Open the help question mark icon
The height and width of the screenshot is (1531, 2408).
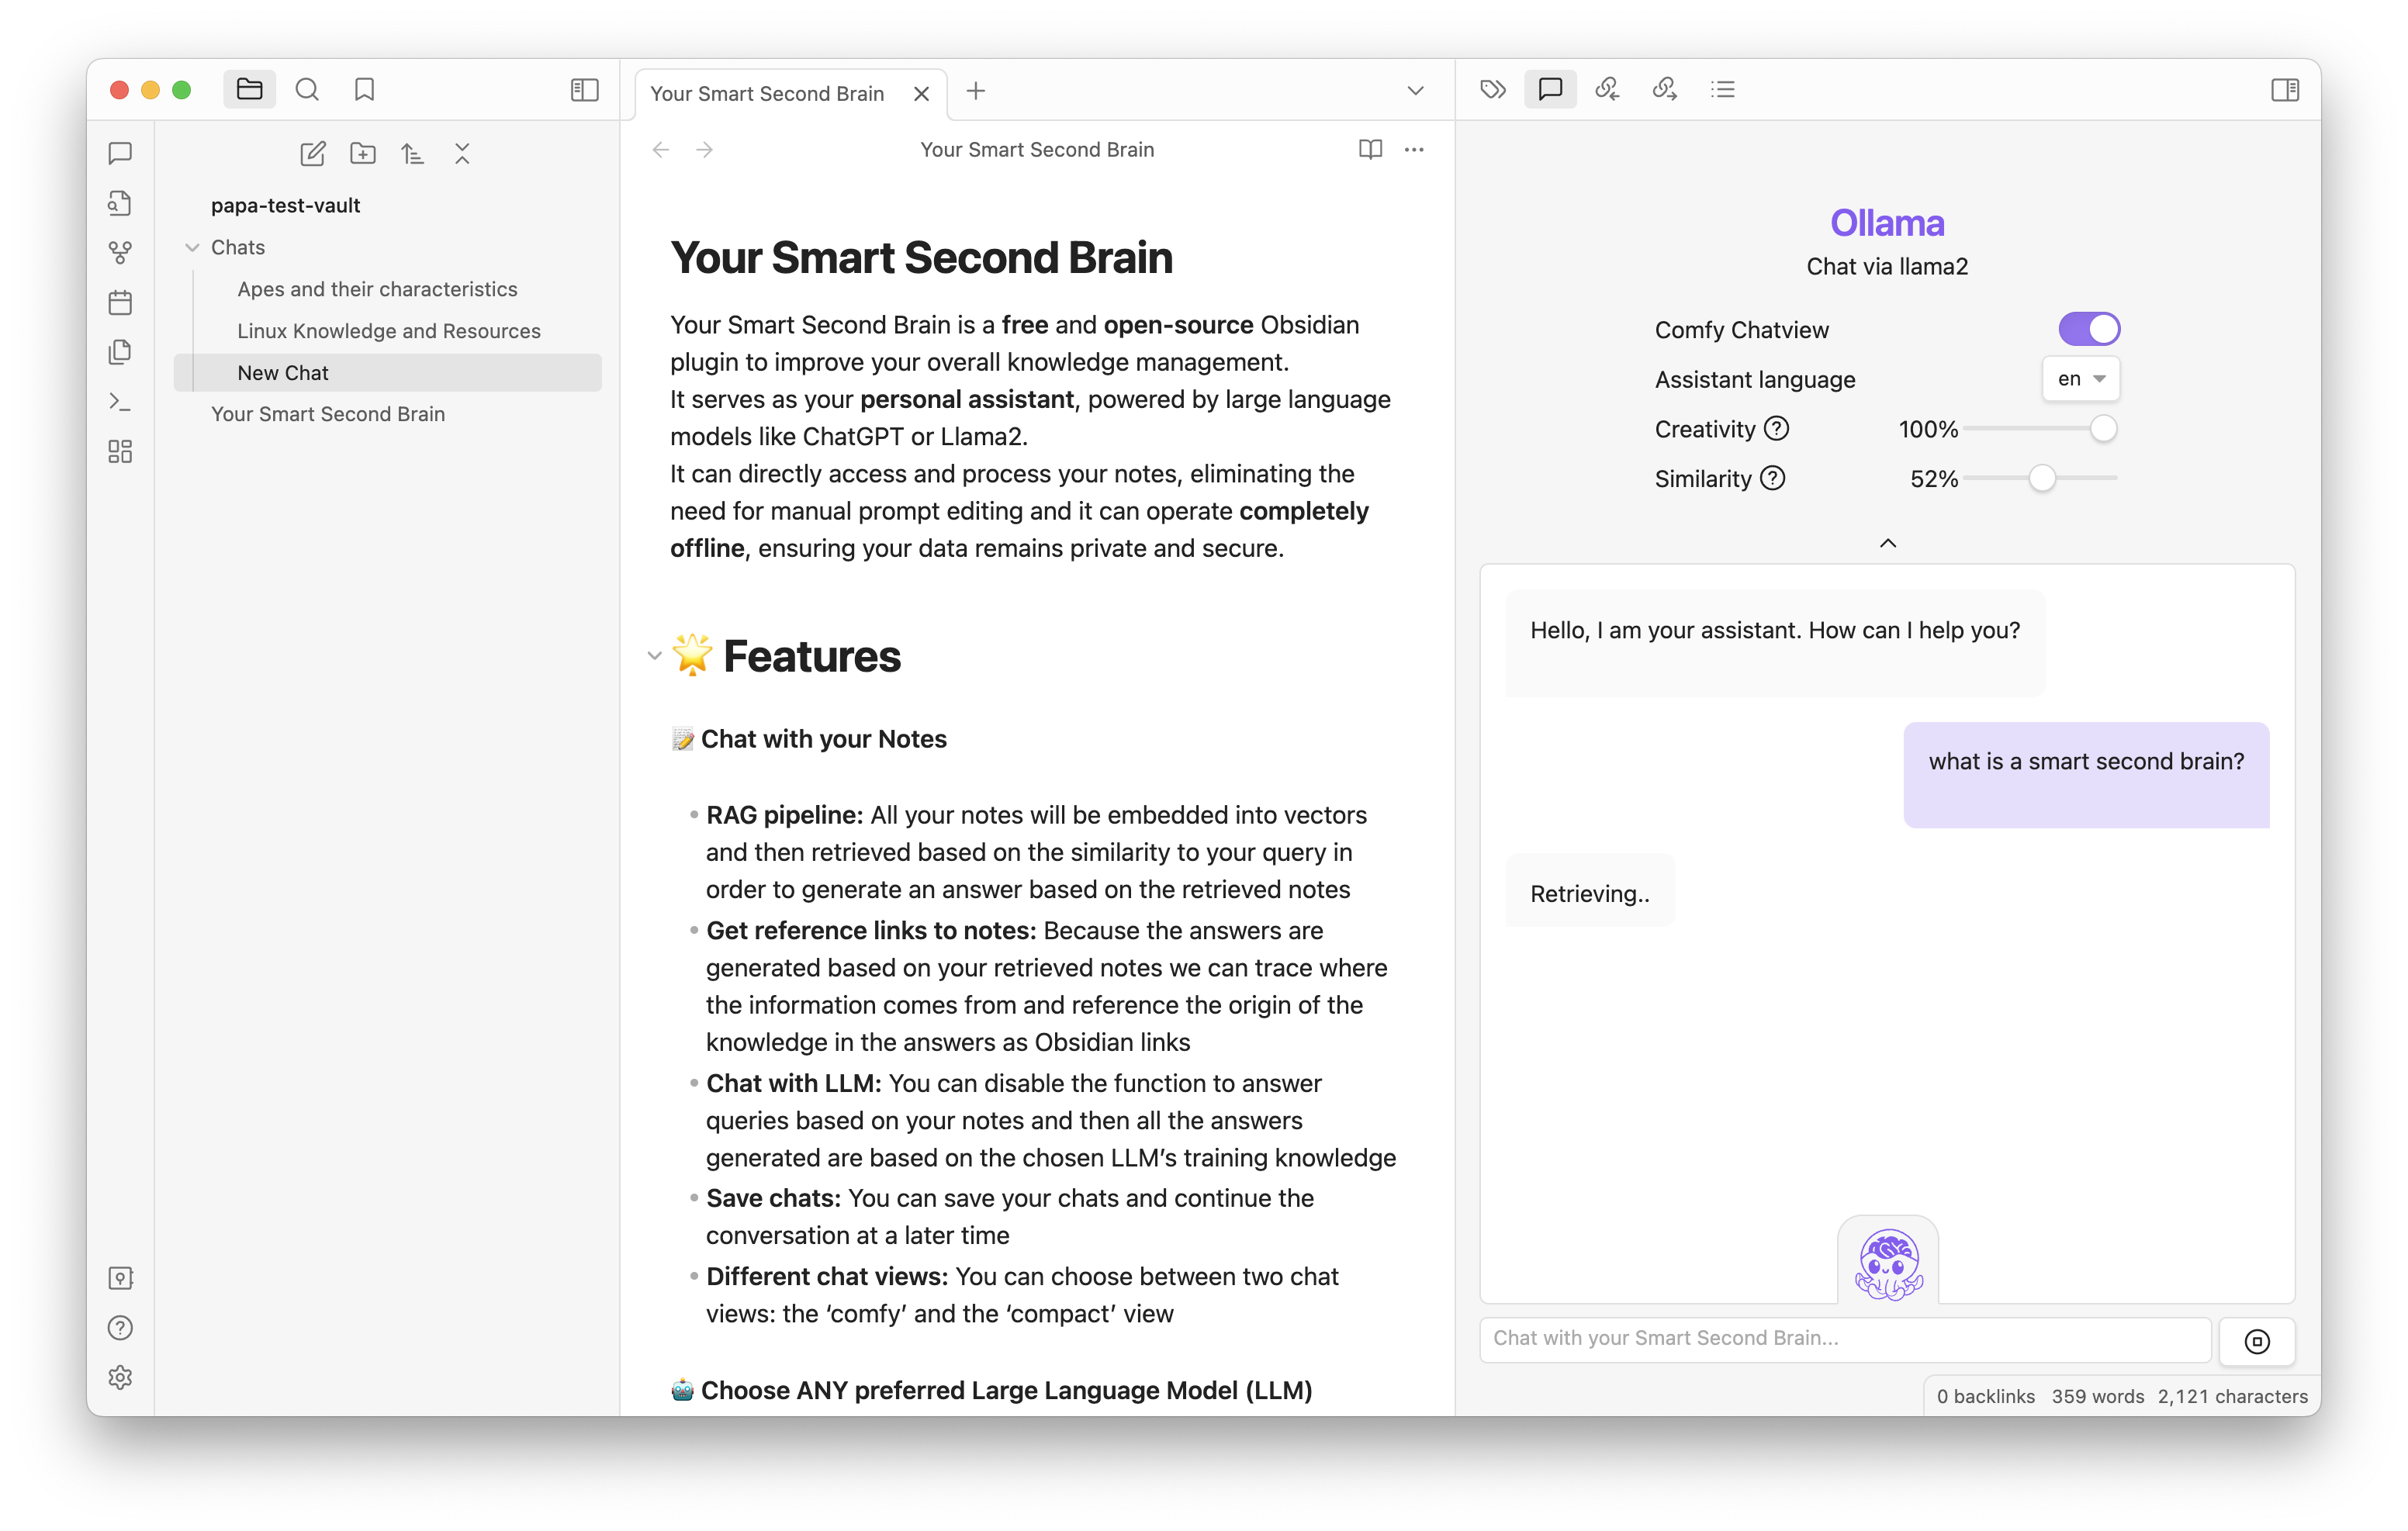click(x=120, y=1328)
